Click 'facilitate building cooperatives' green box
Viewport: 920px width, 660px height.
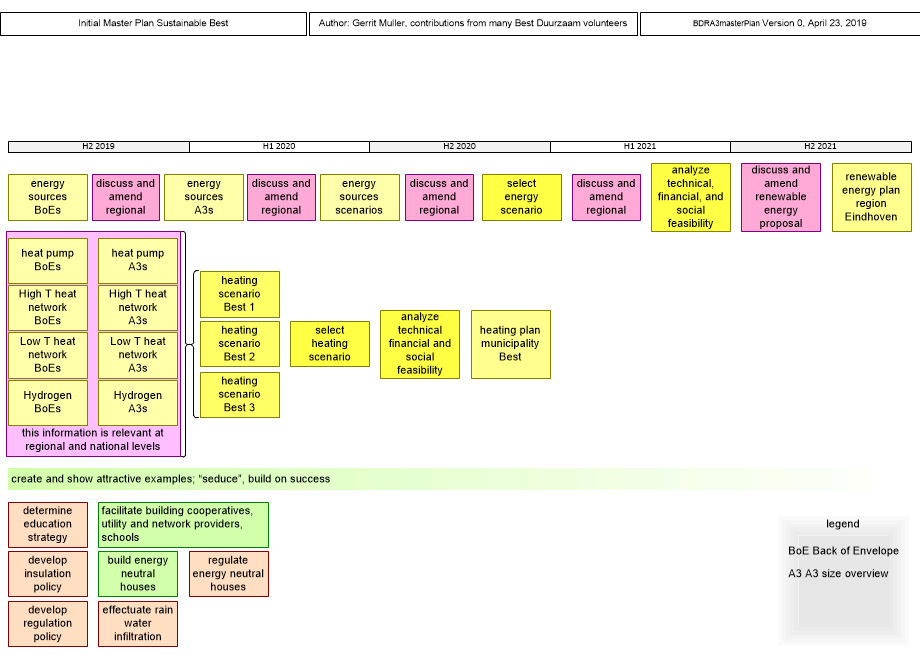click(183, 524)
